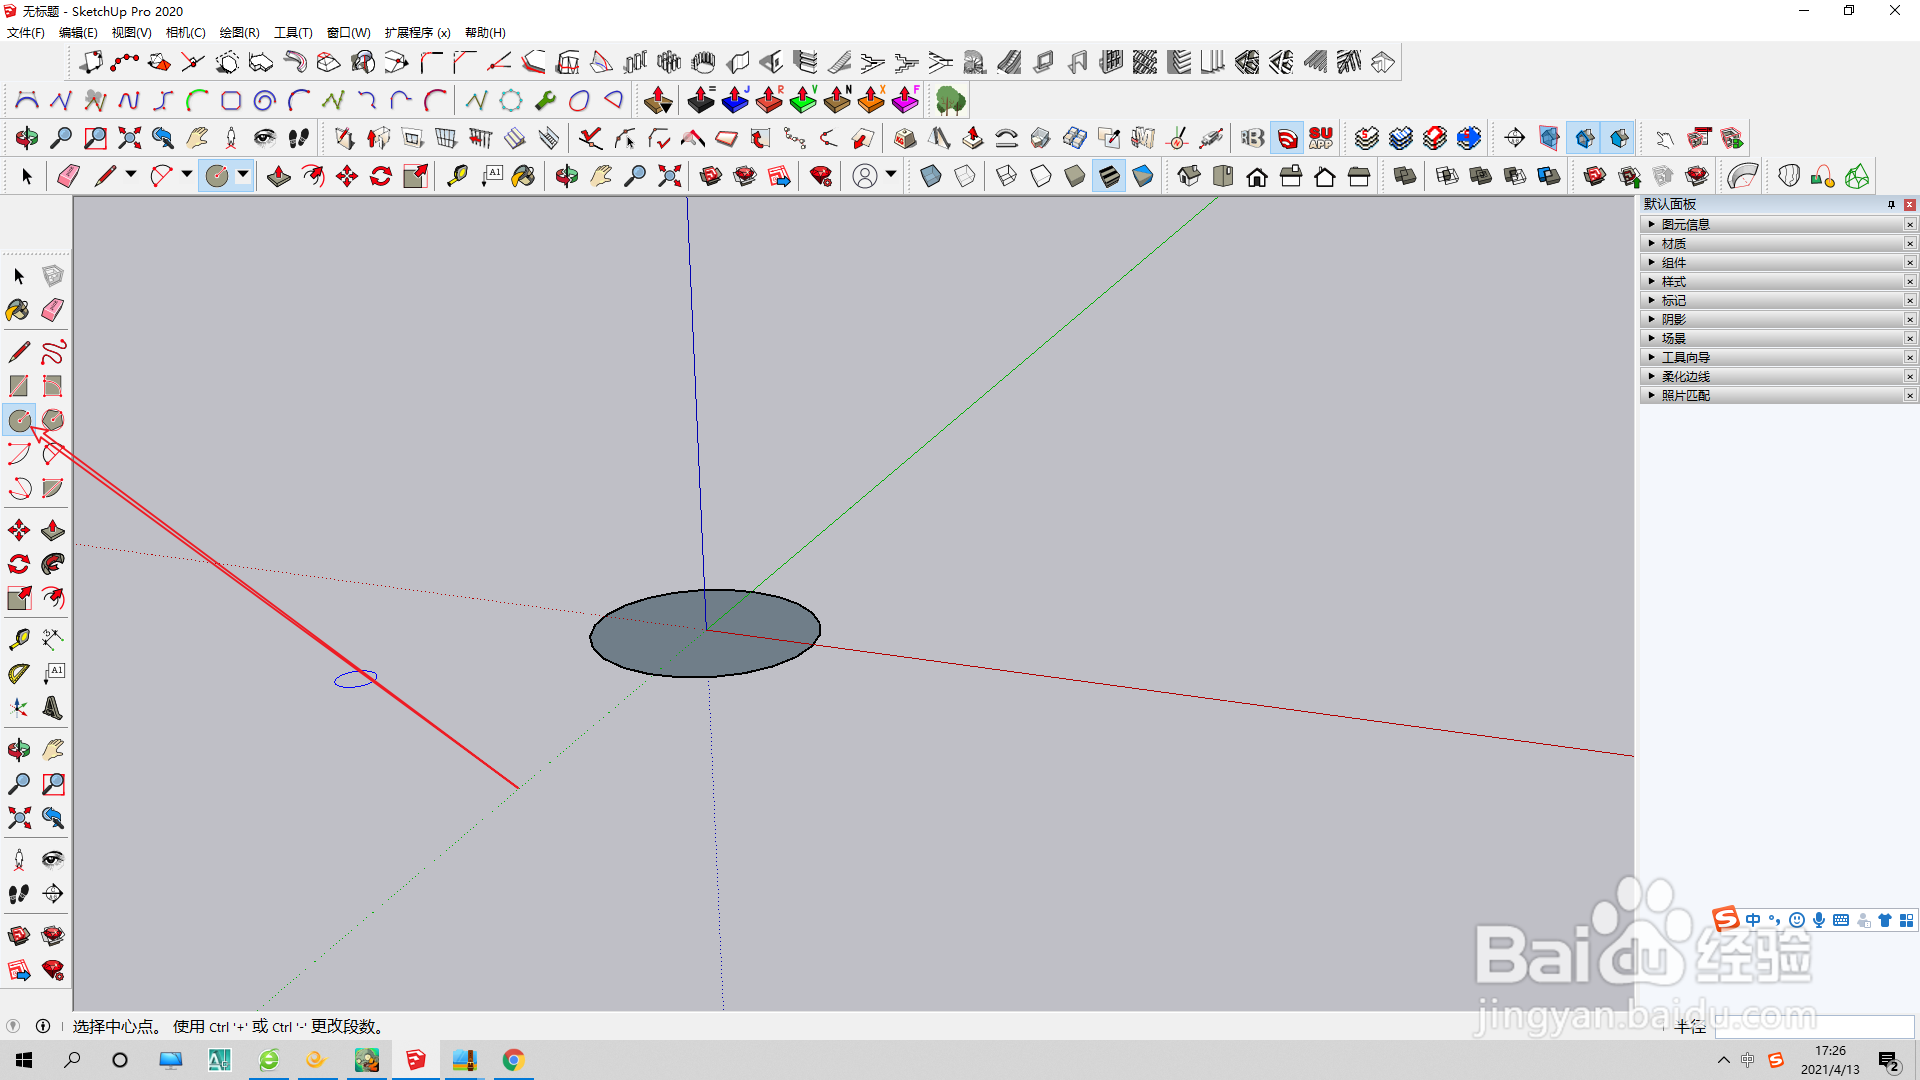1920x1080 pixels.
Task: Expand the 组件 panel
Action: [1771, 263]
